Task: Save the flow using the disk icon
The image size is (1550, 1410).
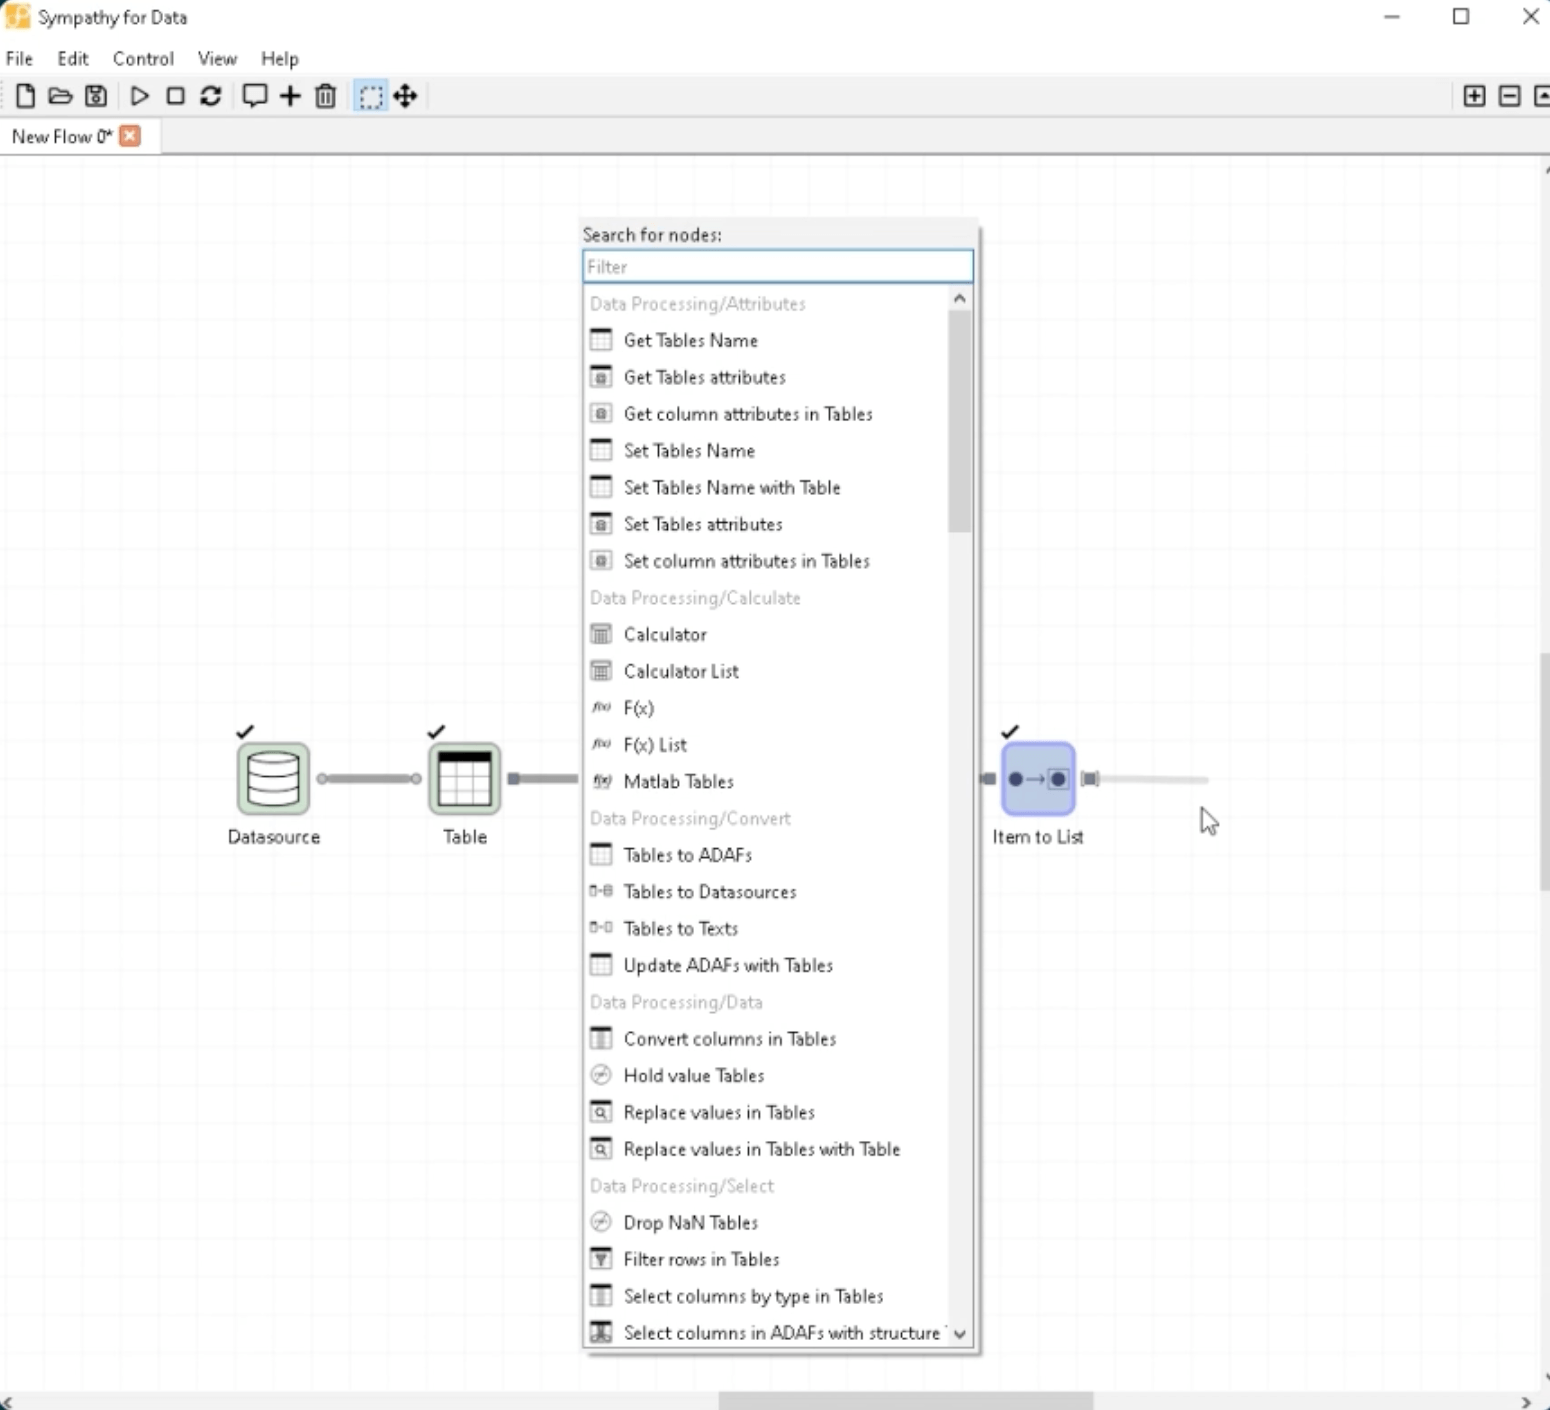Action: [x=96, y=96]
